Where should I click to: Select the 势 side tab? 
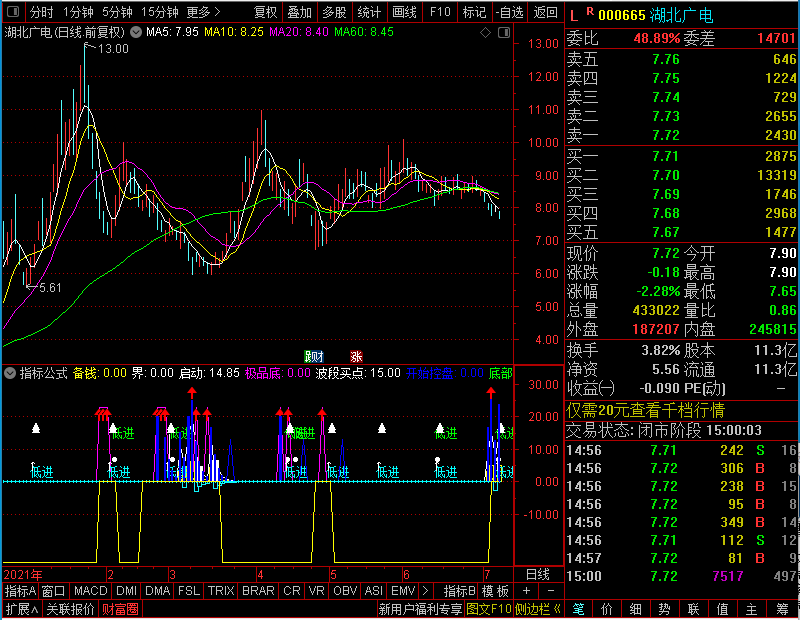point(664,609)
